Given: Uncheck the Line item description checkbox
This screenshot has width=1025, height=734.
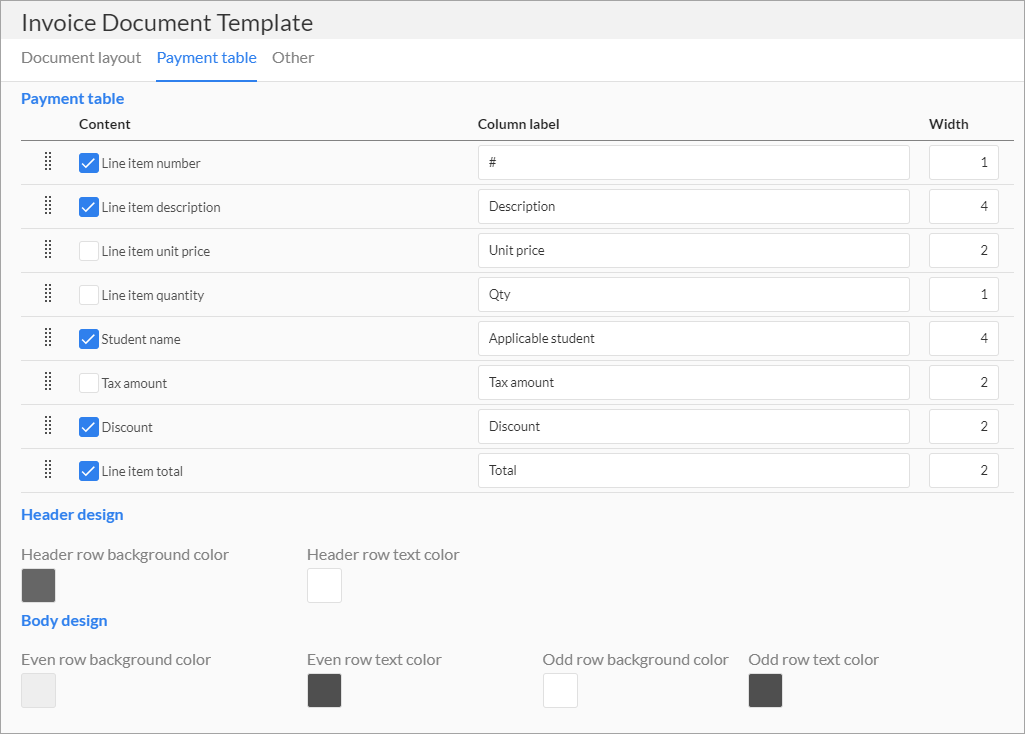Looking at the screenshot, I should [89, 207].
